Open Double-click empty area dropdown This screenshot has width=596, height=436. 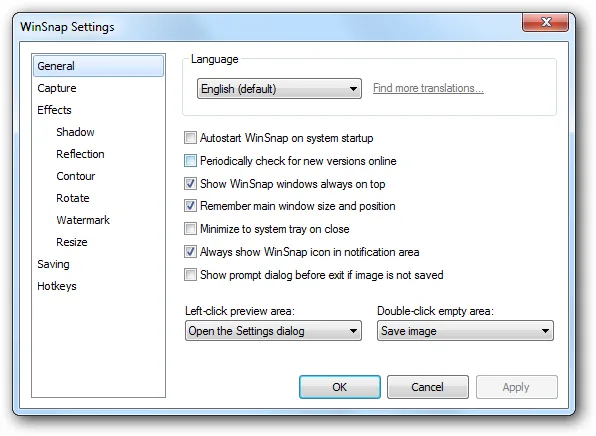465,331
